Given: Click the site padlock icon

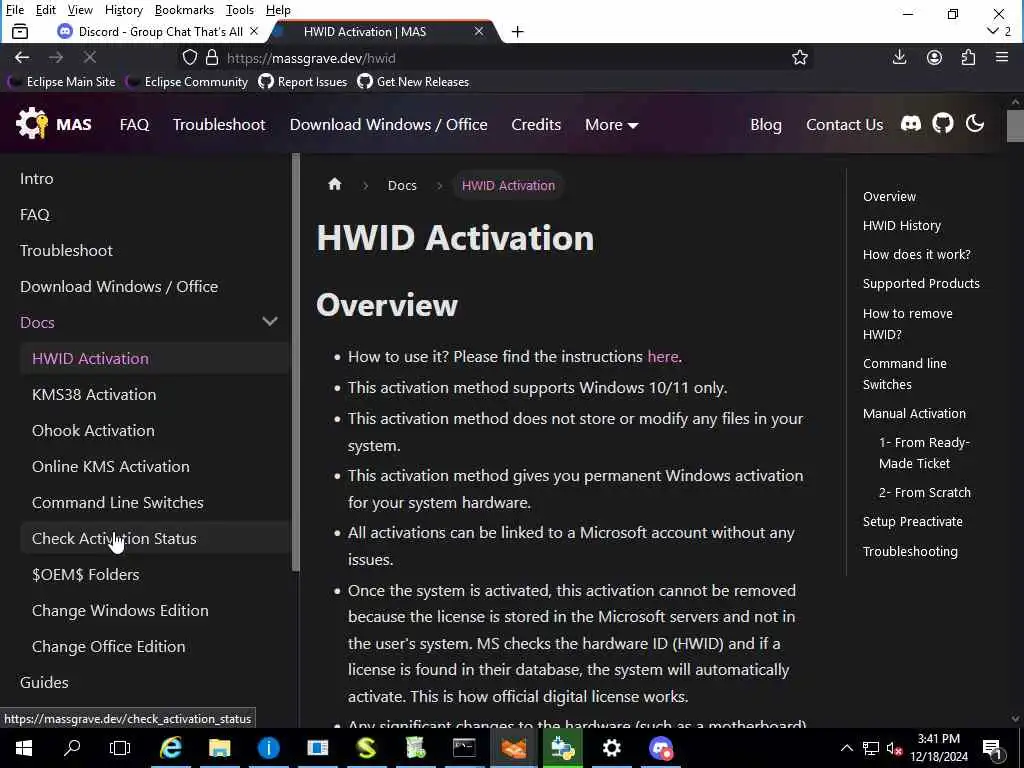Looking at the screenshot, I should pos(212,57).
